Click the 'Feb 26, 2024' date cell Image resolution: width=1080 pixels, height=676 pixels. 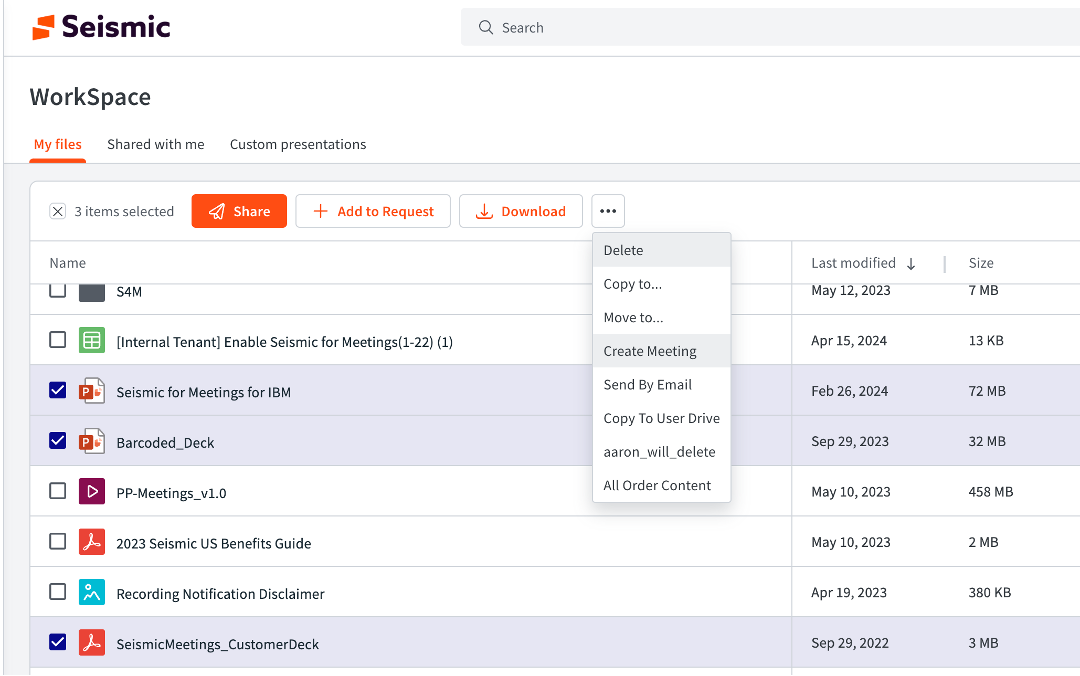pyautogui.click(x=849, y=391)
